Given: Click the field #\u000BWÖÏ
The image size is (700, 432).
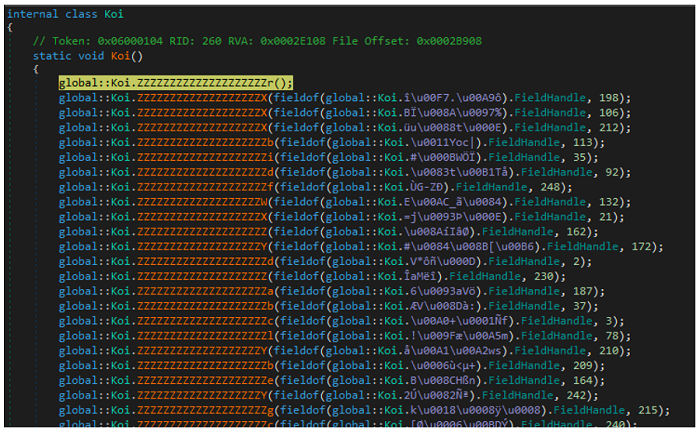Looking at the screenshot, I should click(443, 157).
